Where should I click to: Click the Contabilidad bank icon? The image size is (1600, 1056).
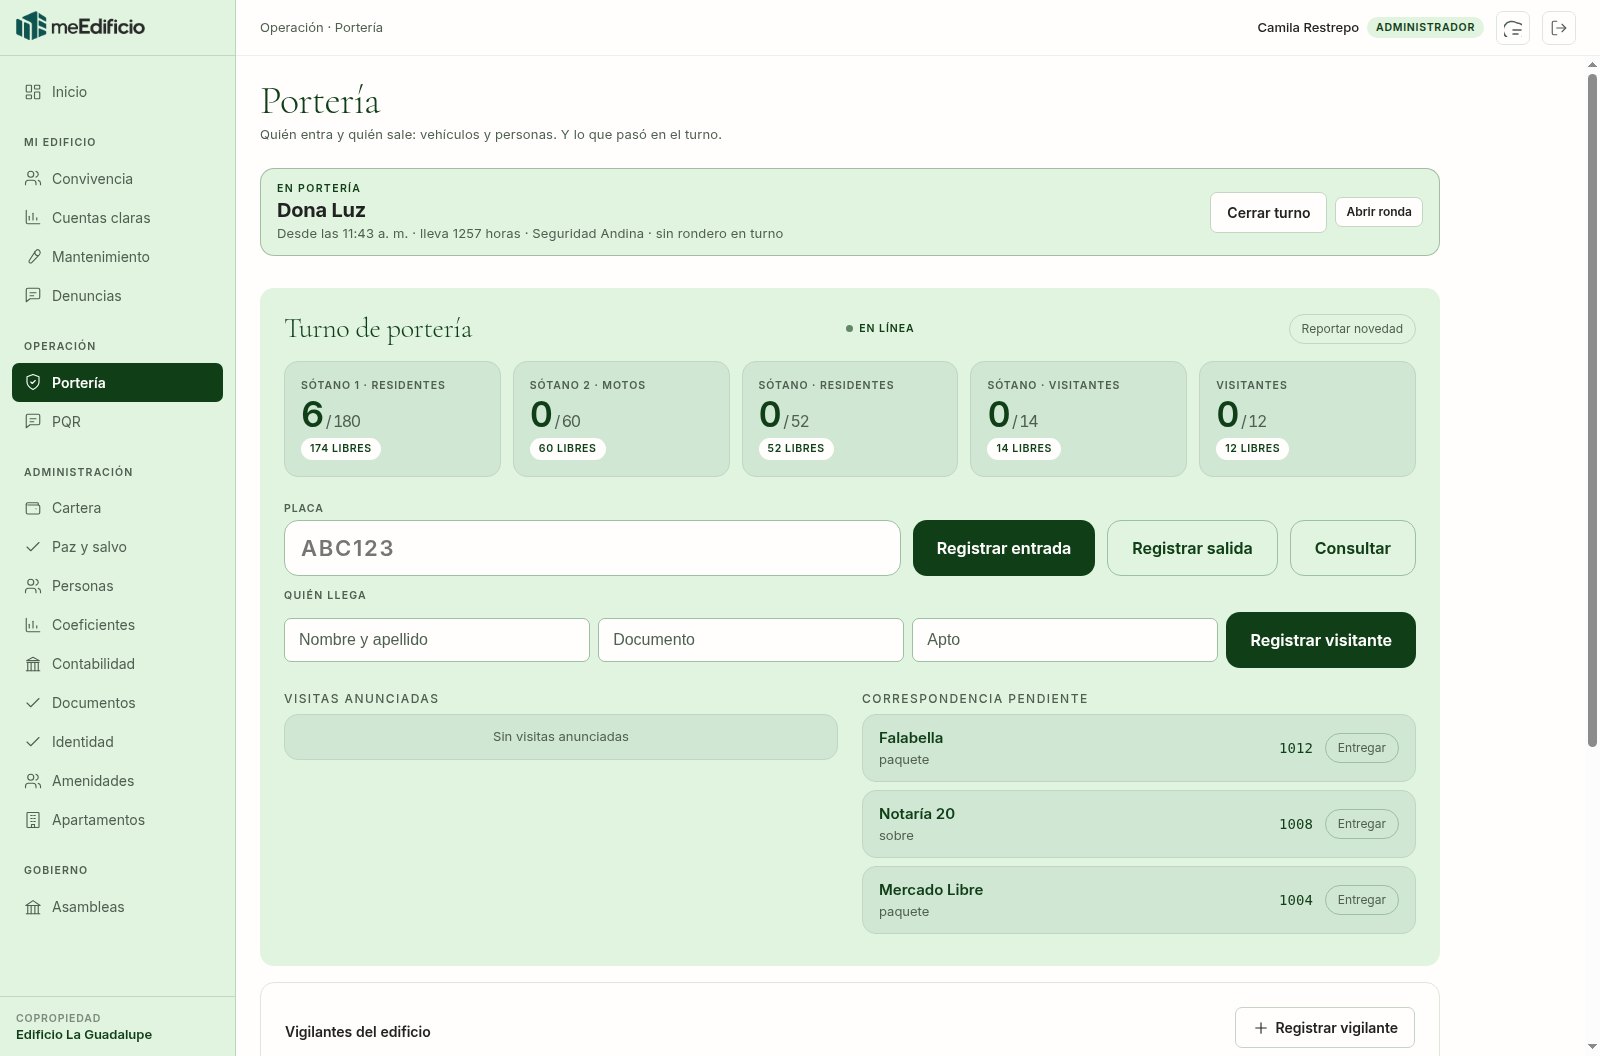point(33,664)
